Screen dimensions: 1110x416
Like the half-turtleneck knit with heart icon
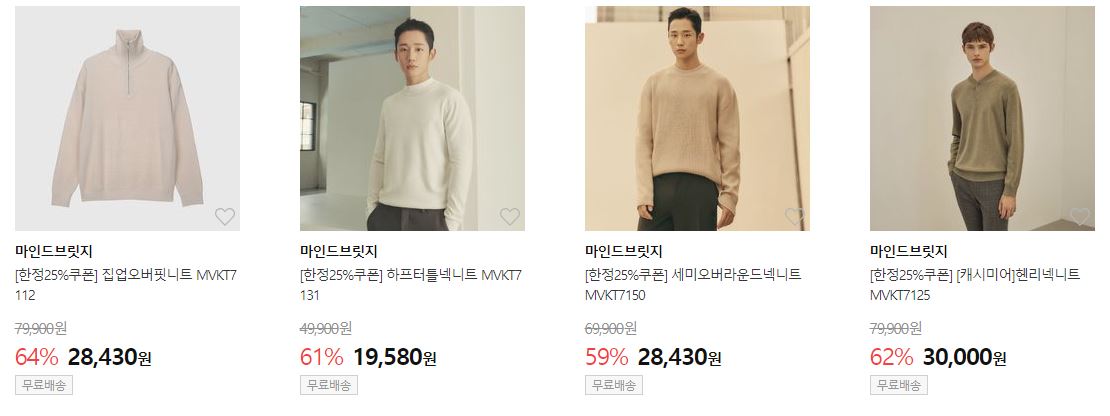click(x=510, y=216)
